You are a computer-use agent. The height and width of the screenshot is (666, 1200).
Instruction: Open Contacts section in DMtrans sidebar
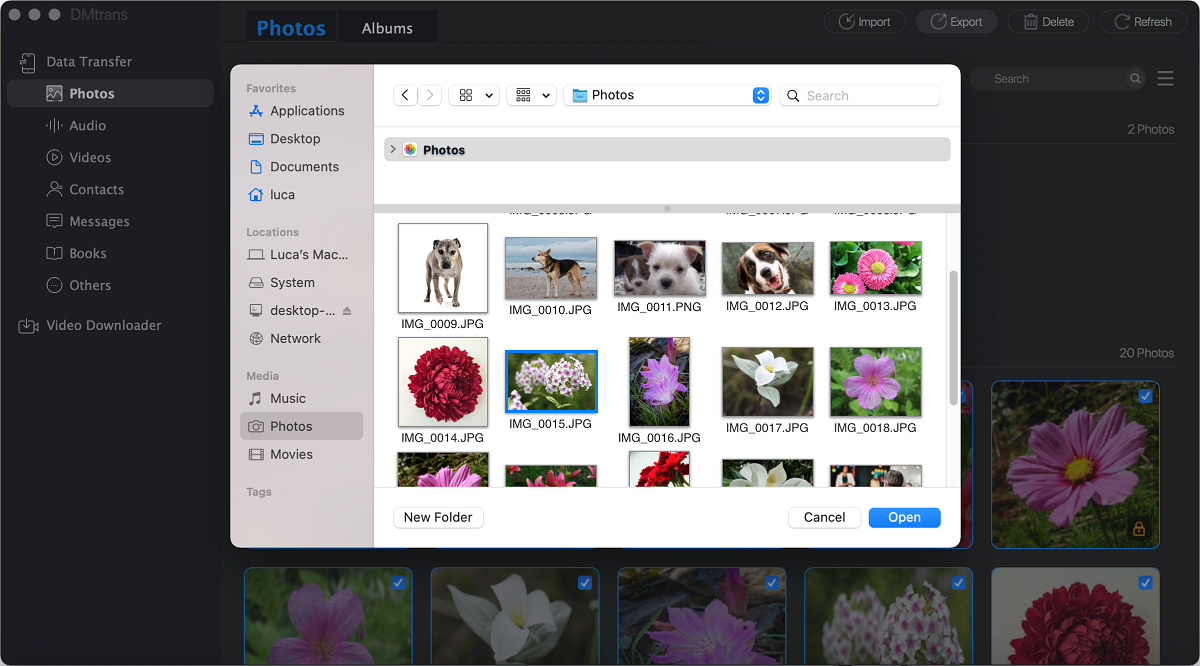point(84,189)
